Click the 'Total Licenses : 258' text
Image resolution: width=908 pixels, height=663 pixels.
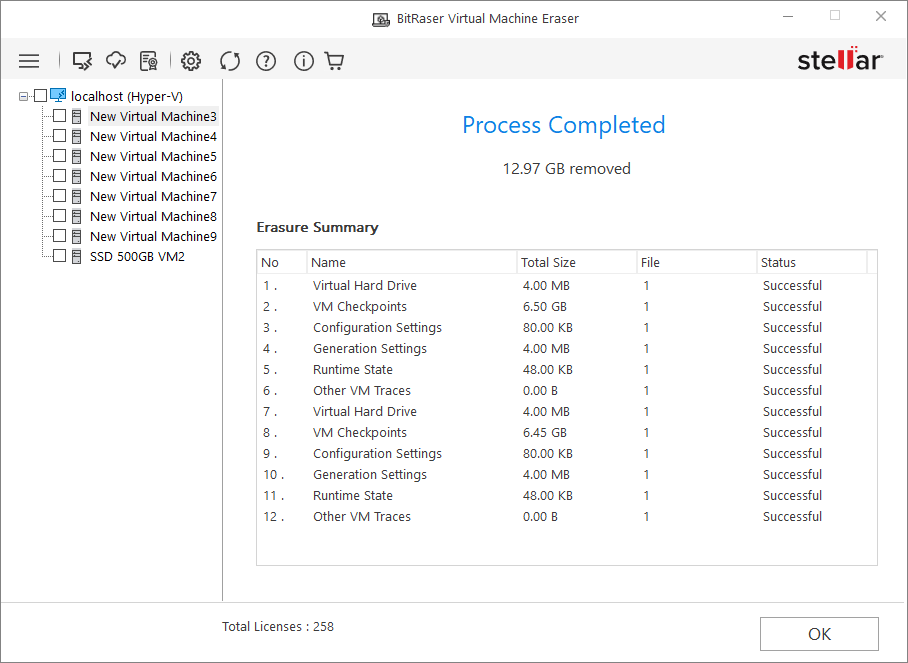coord(278,627)
